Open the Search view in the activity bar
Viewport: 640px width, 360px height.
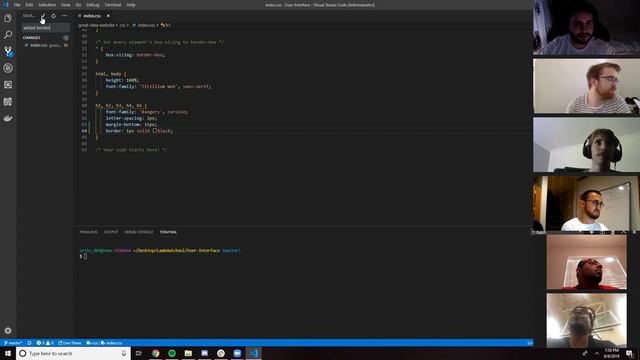[8, 35]
